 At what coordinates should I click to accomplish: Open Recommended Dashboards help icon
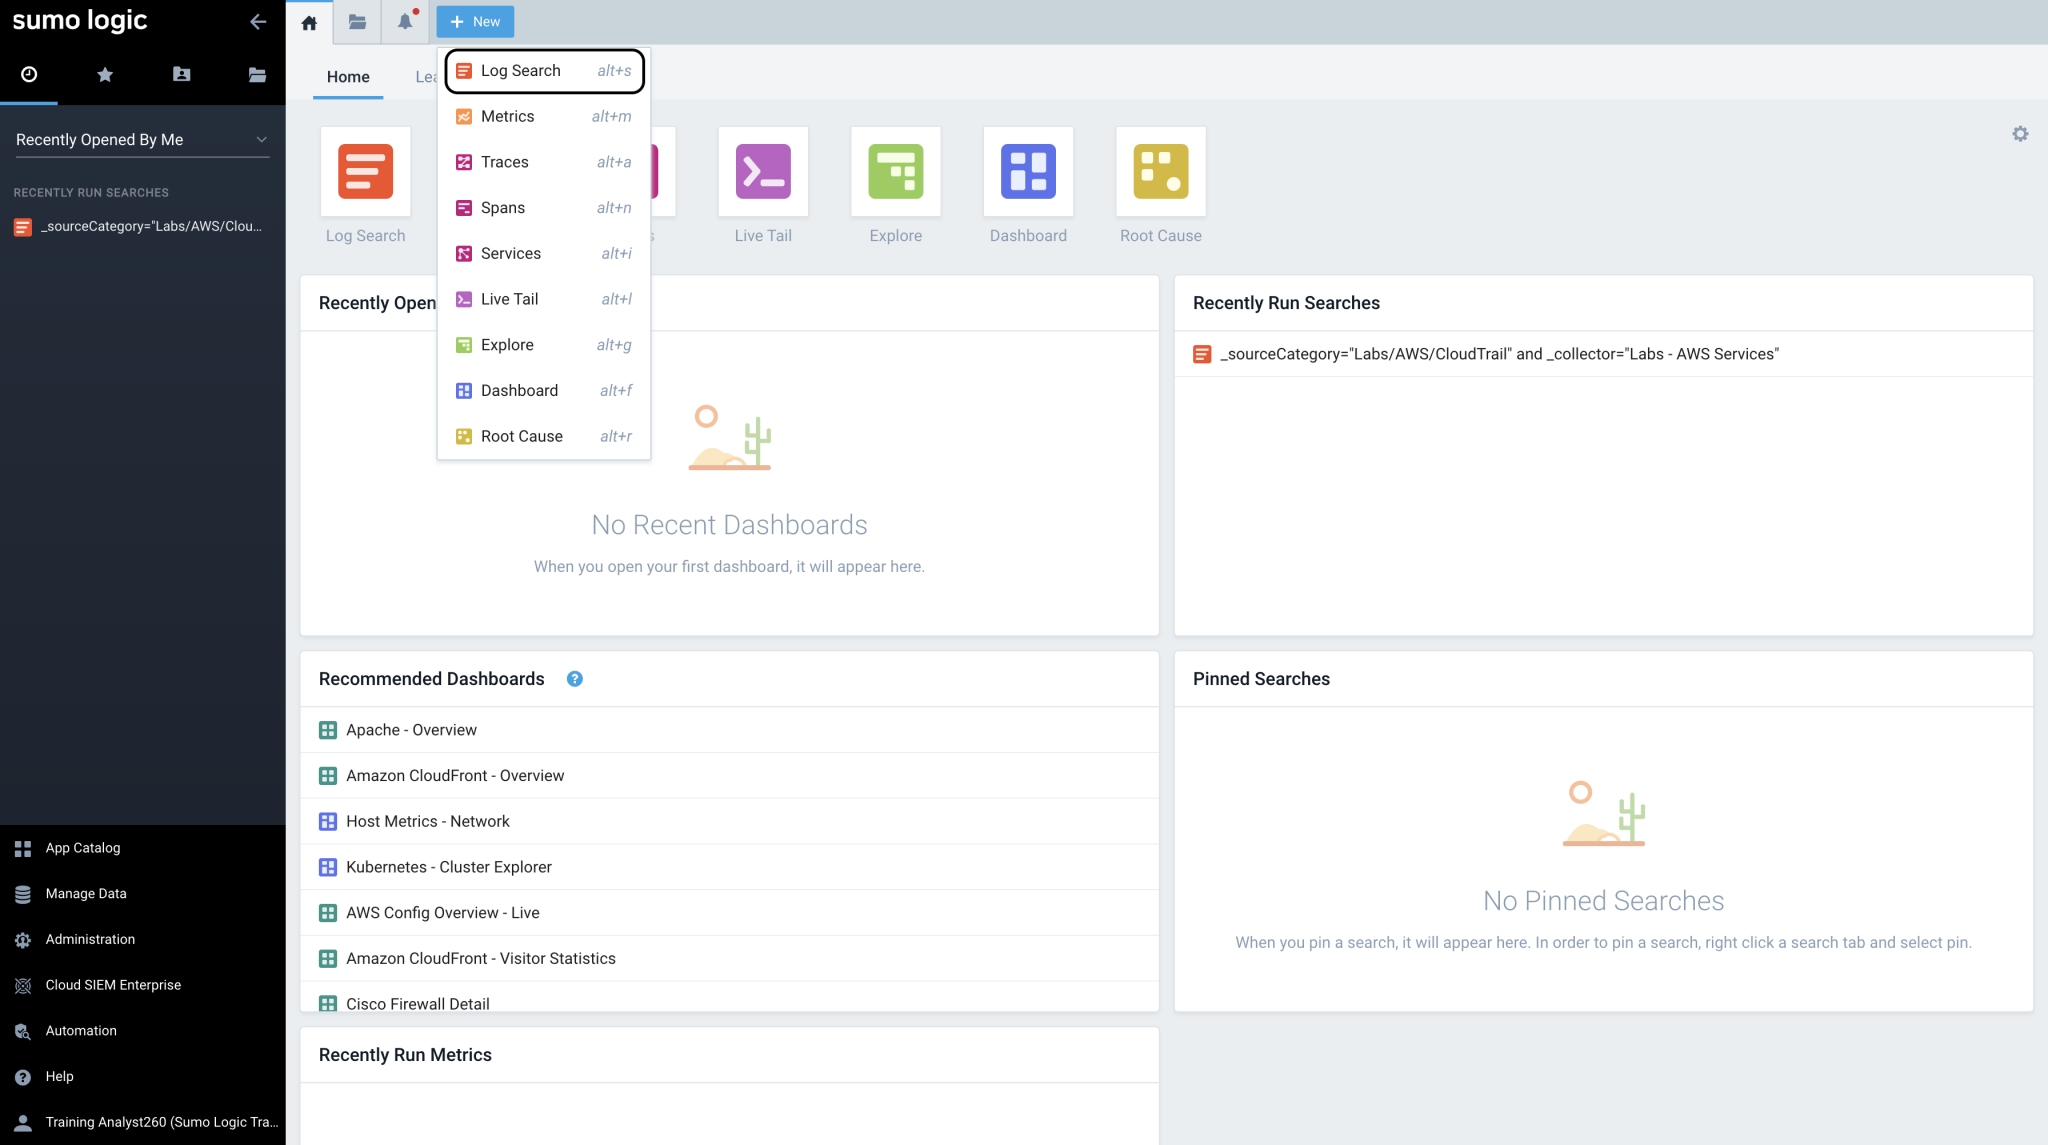[575, 679]
